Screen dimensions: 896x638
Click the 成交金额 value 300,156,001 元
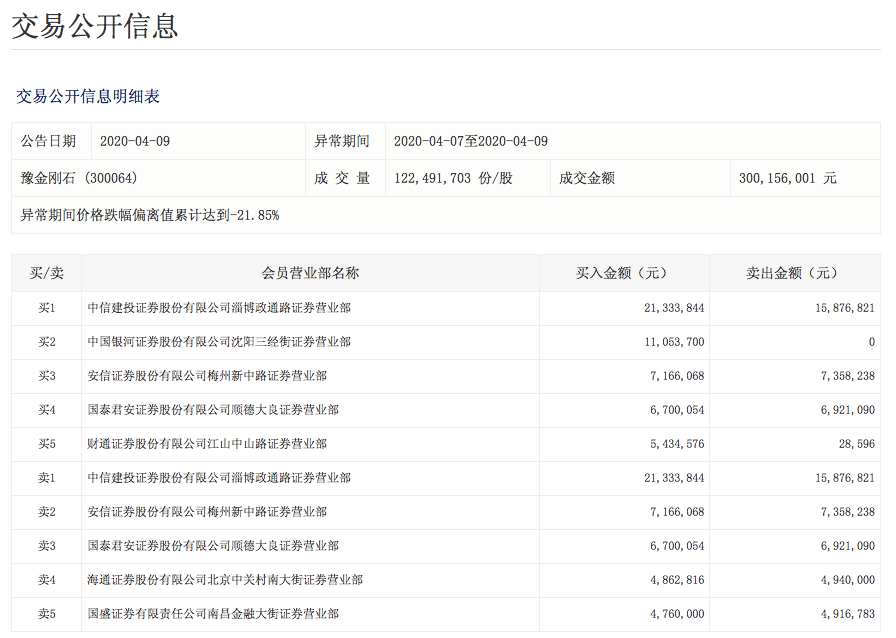coord(787,178)
